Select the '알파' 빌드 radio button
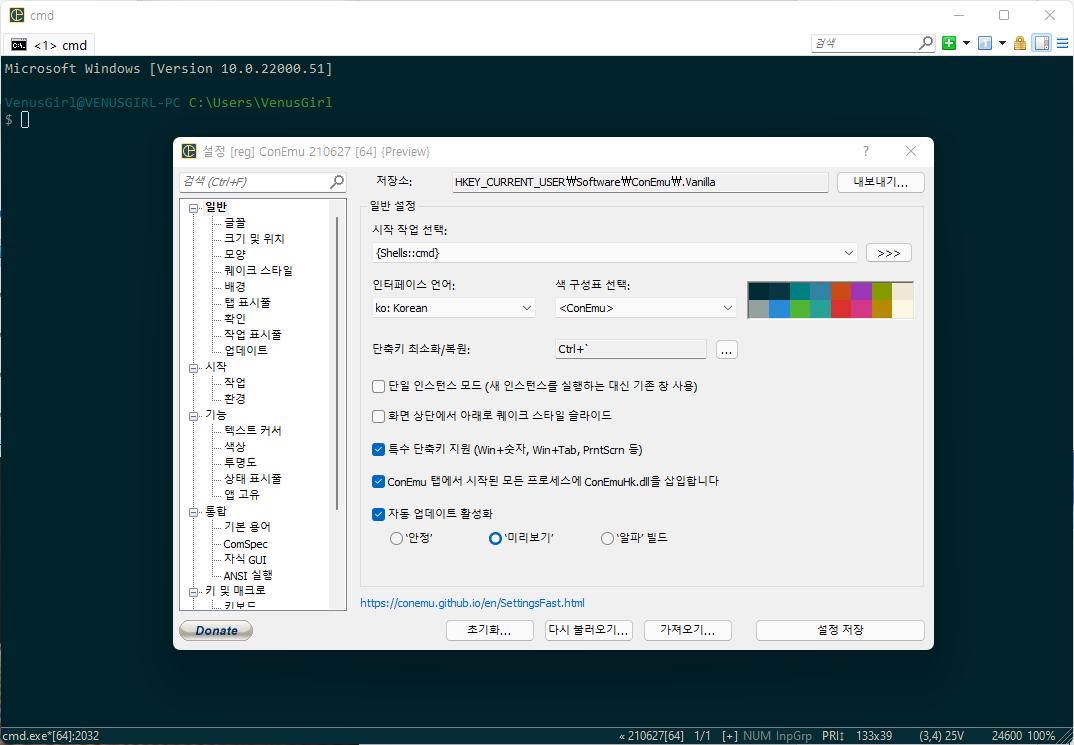This screenshot has width=1074, height=745. [x=607, y=538]
